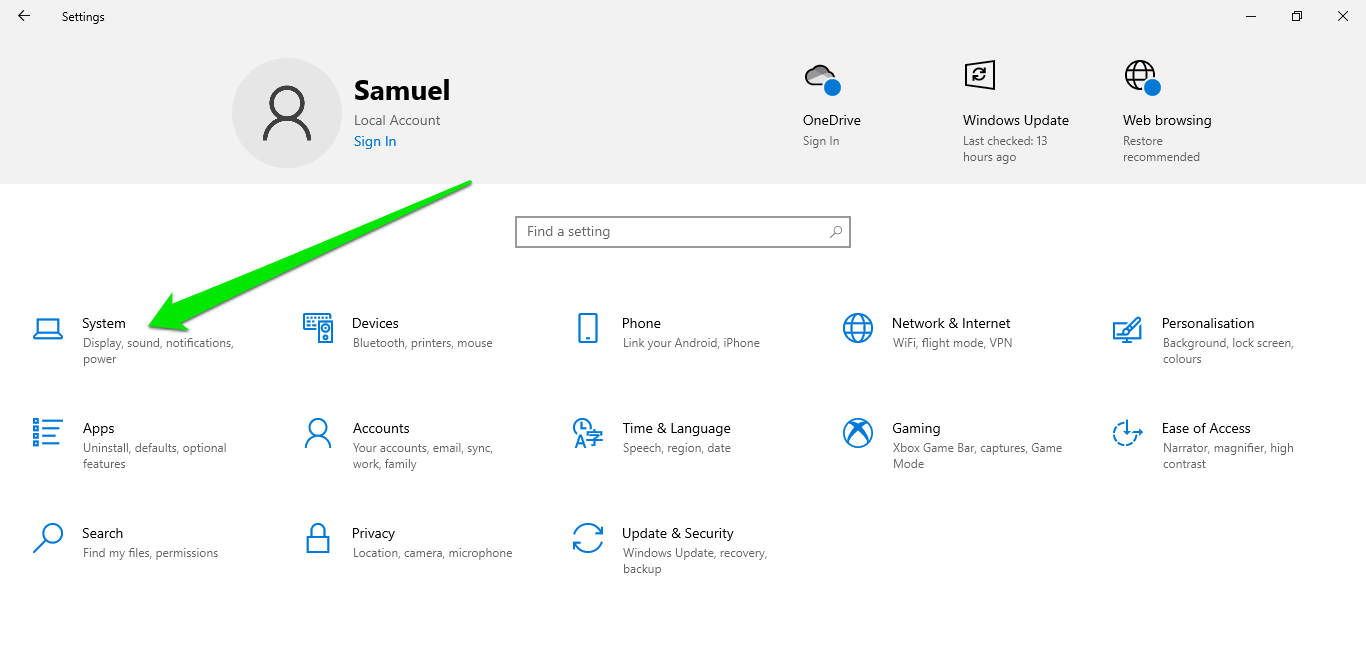Click the Web browsing header label
The image size is (1366, 663).
(1167, 120)
